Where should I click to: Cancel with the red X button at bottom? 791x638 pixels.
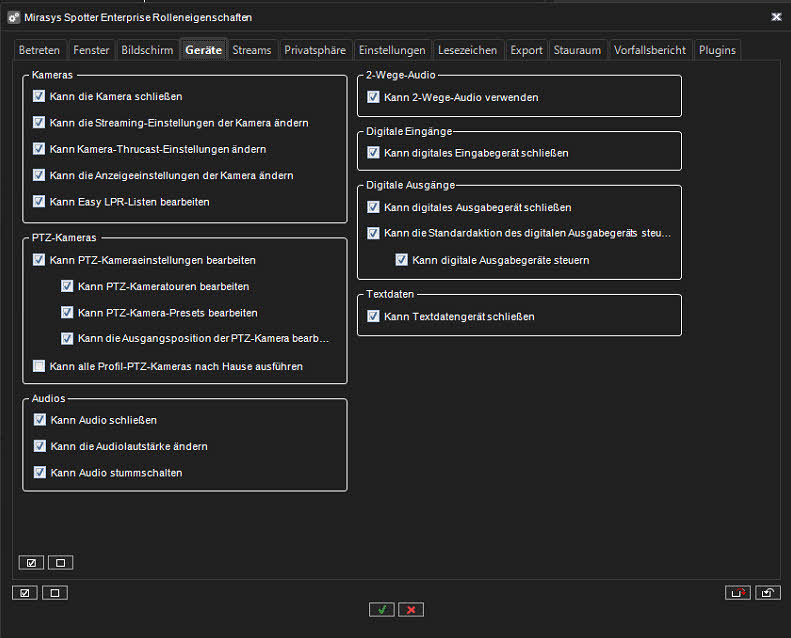click(x=411, y=609)
